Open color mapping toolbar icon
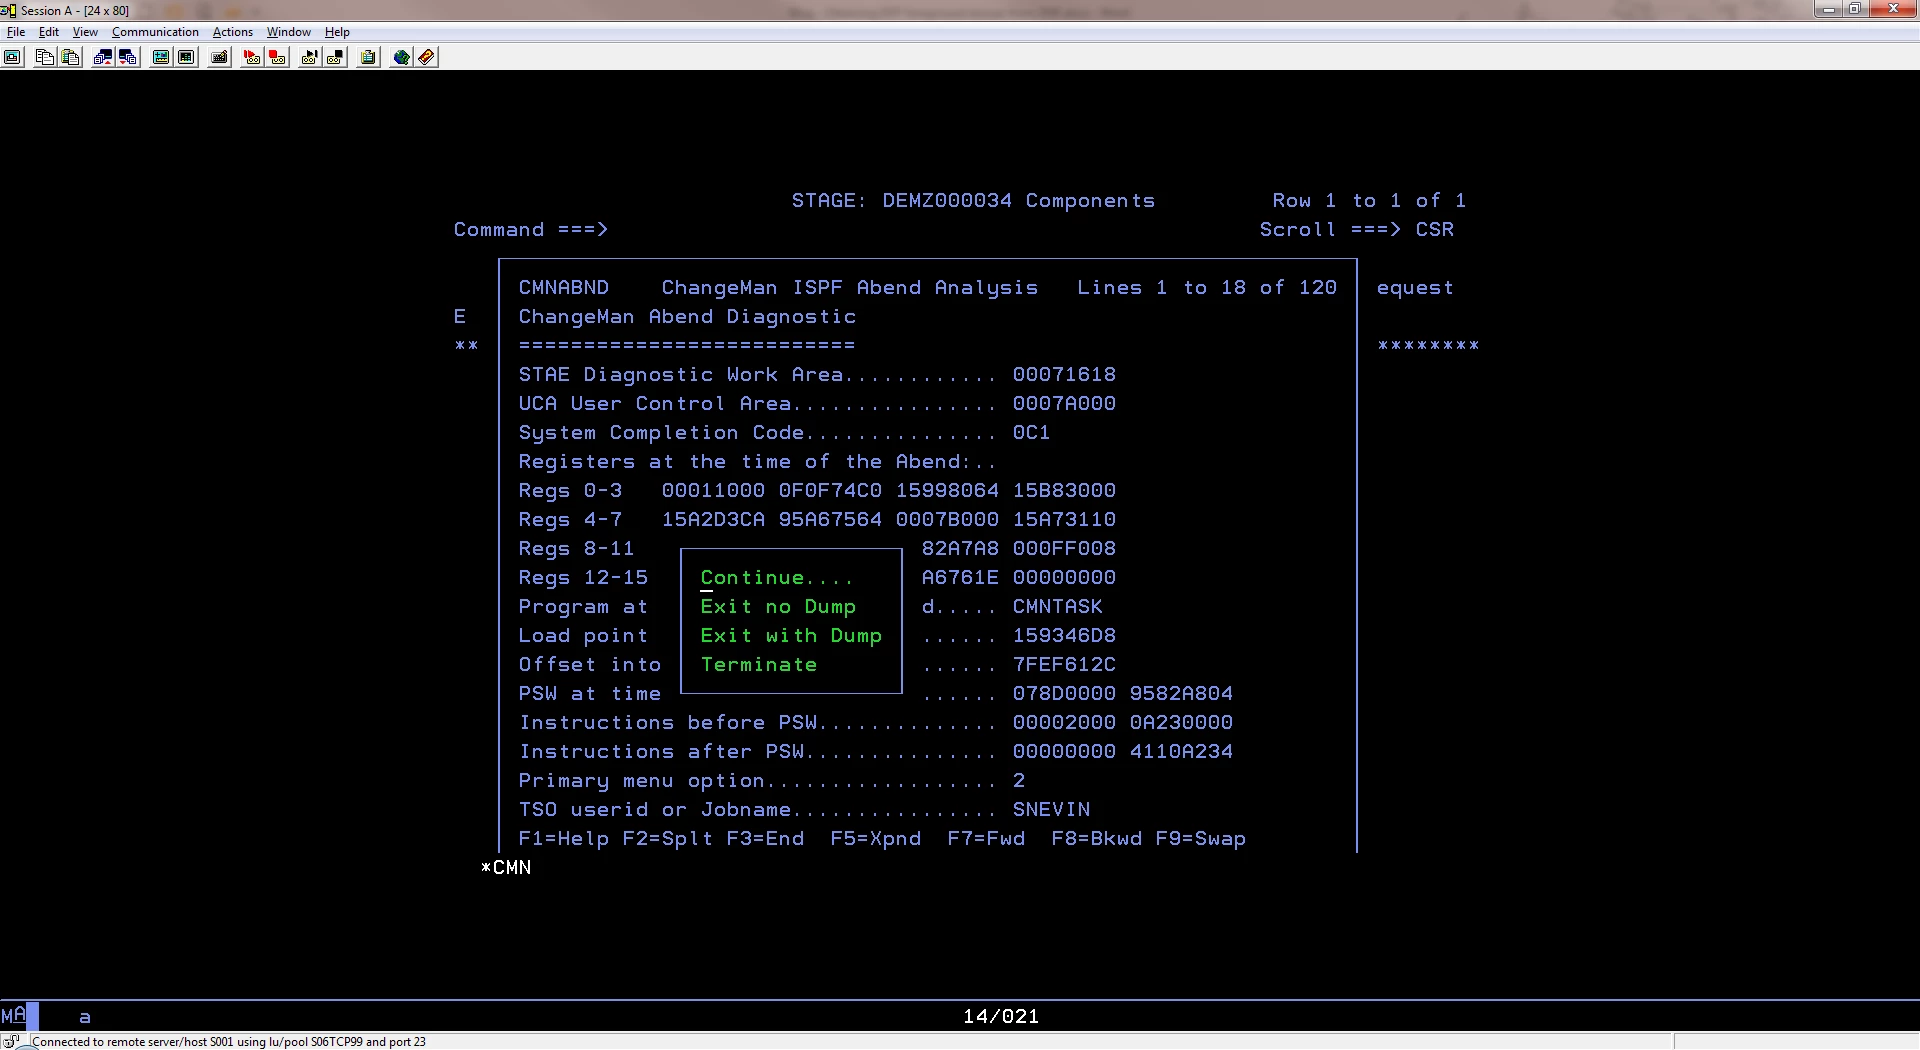The height and width of the screenshot is (1050, 1920). [x=186, y=57]
